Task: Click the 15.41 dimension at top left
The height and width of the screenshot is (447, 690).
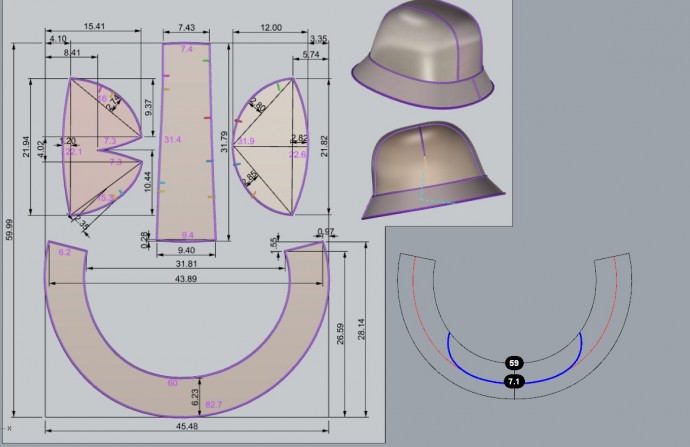Action: coord(95,27)
